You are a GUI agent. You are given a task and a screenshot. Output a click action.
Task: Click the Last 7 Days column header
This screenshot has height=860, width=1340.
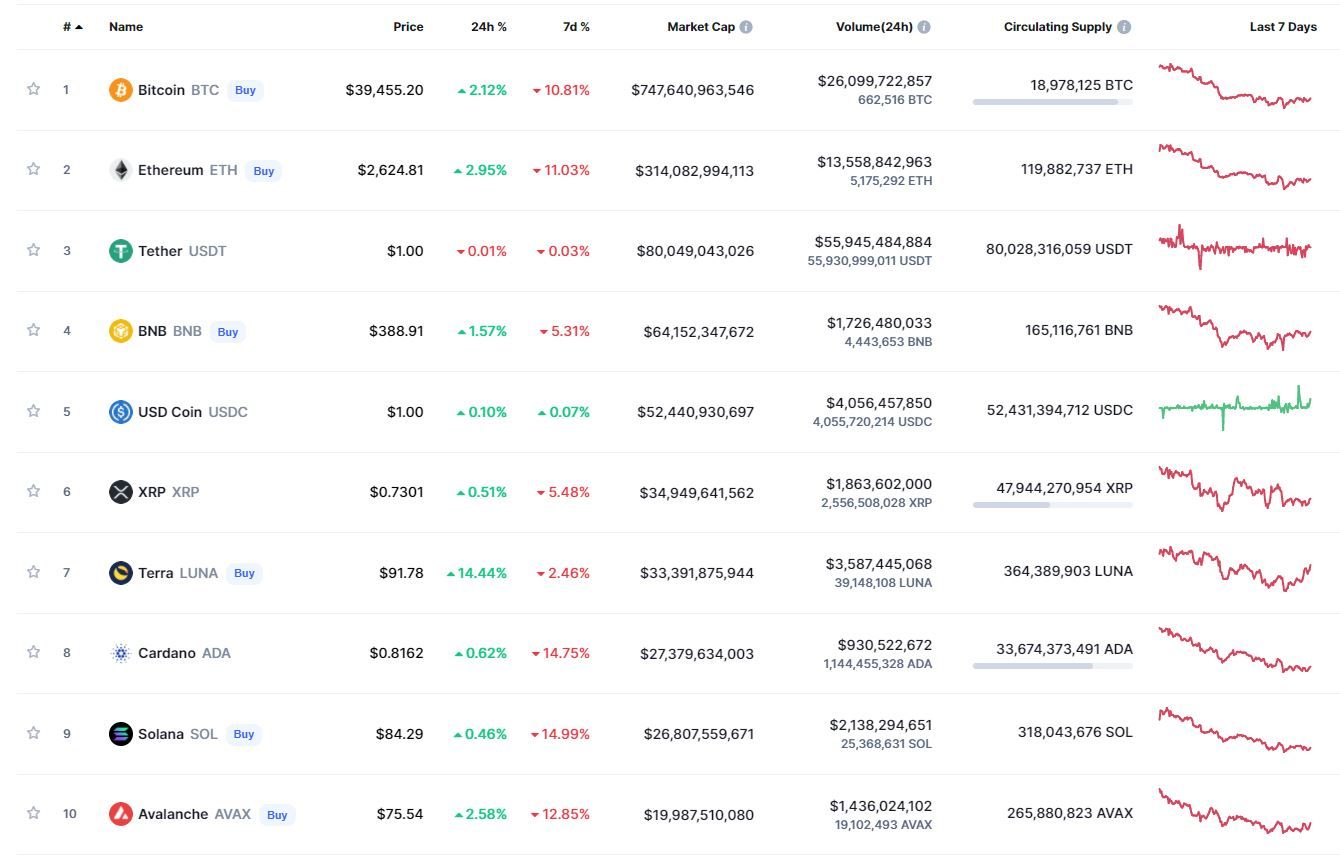tap(1283, 27)
